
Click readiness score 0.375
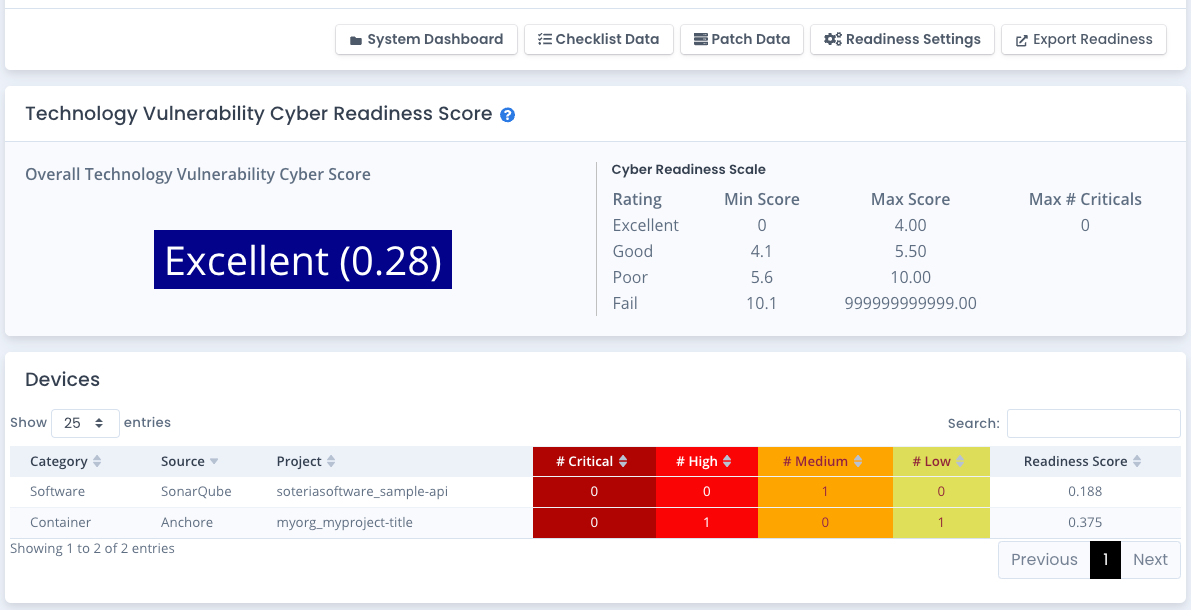coord(1085,523)
